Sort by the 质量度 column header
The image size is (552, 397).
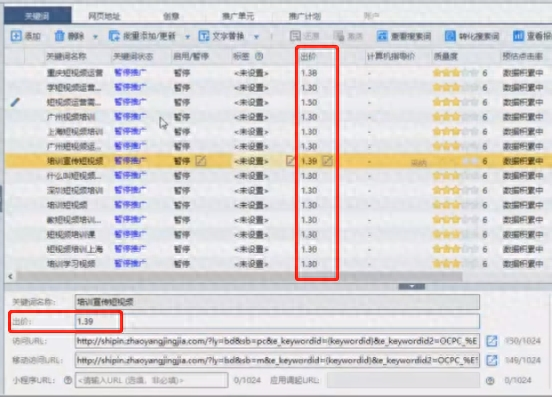[445, 56]
